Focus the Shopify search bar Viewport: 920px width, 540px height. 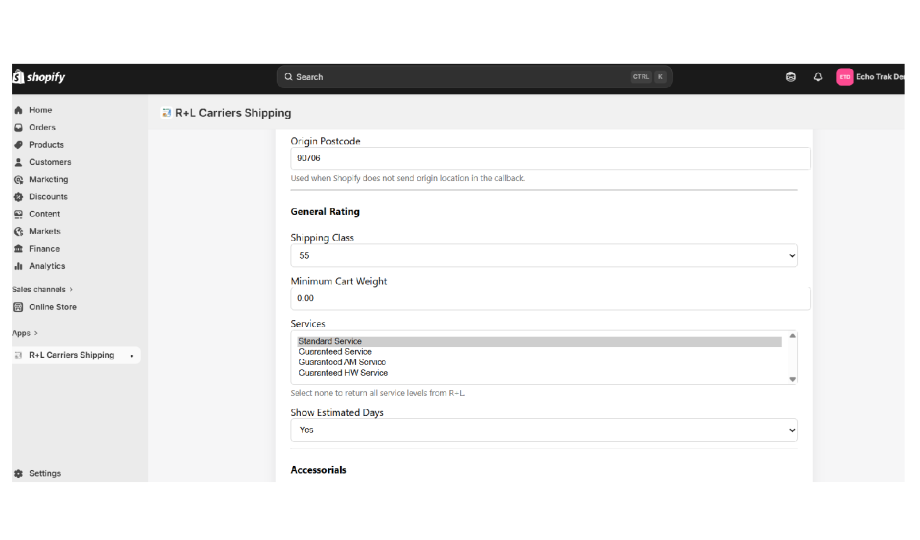474,77
